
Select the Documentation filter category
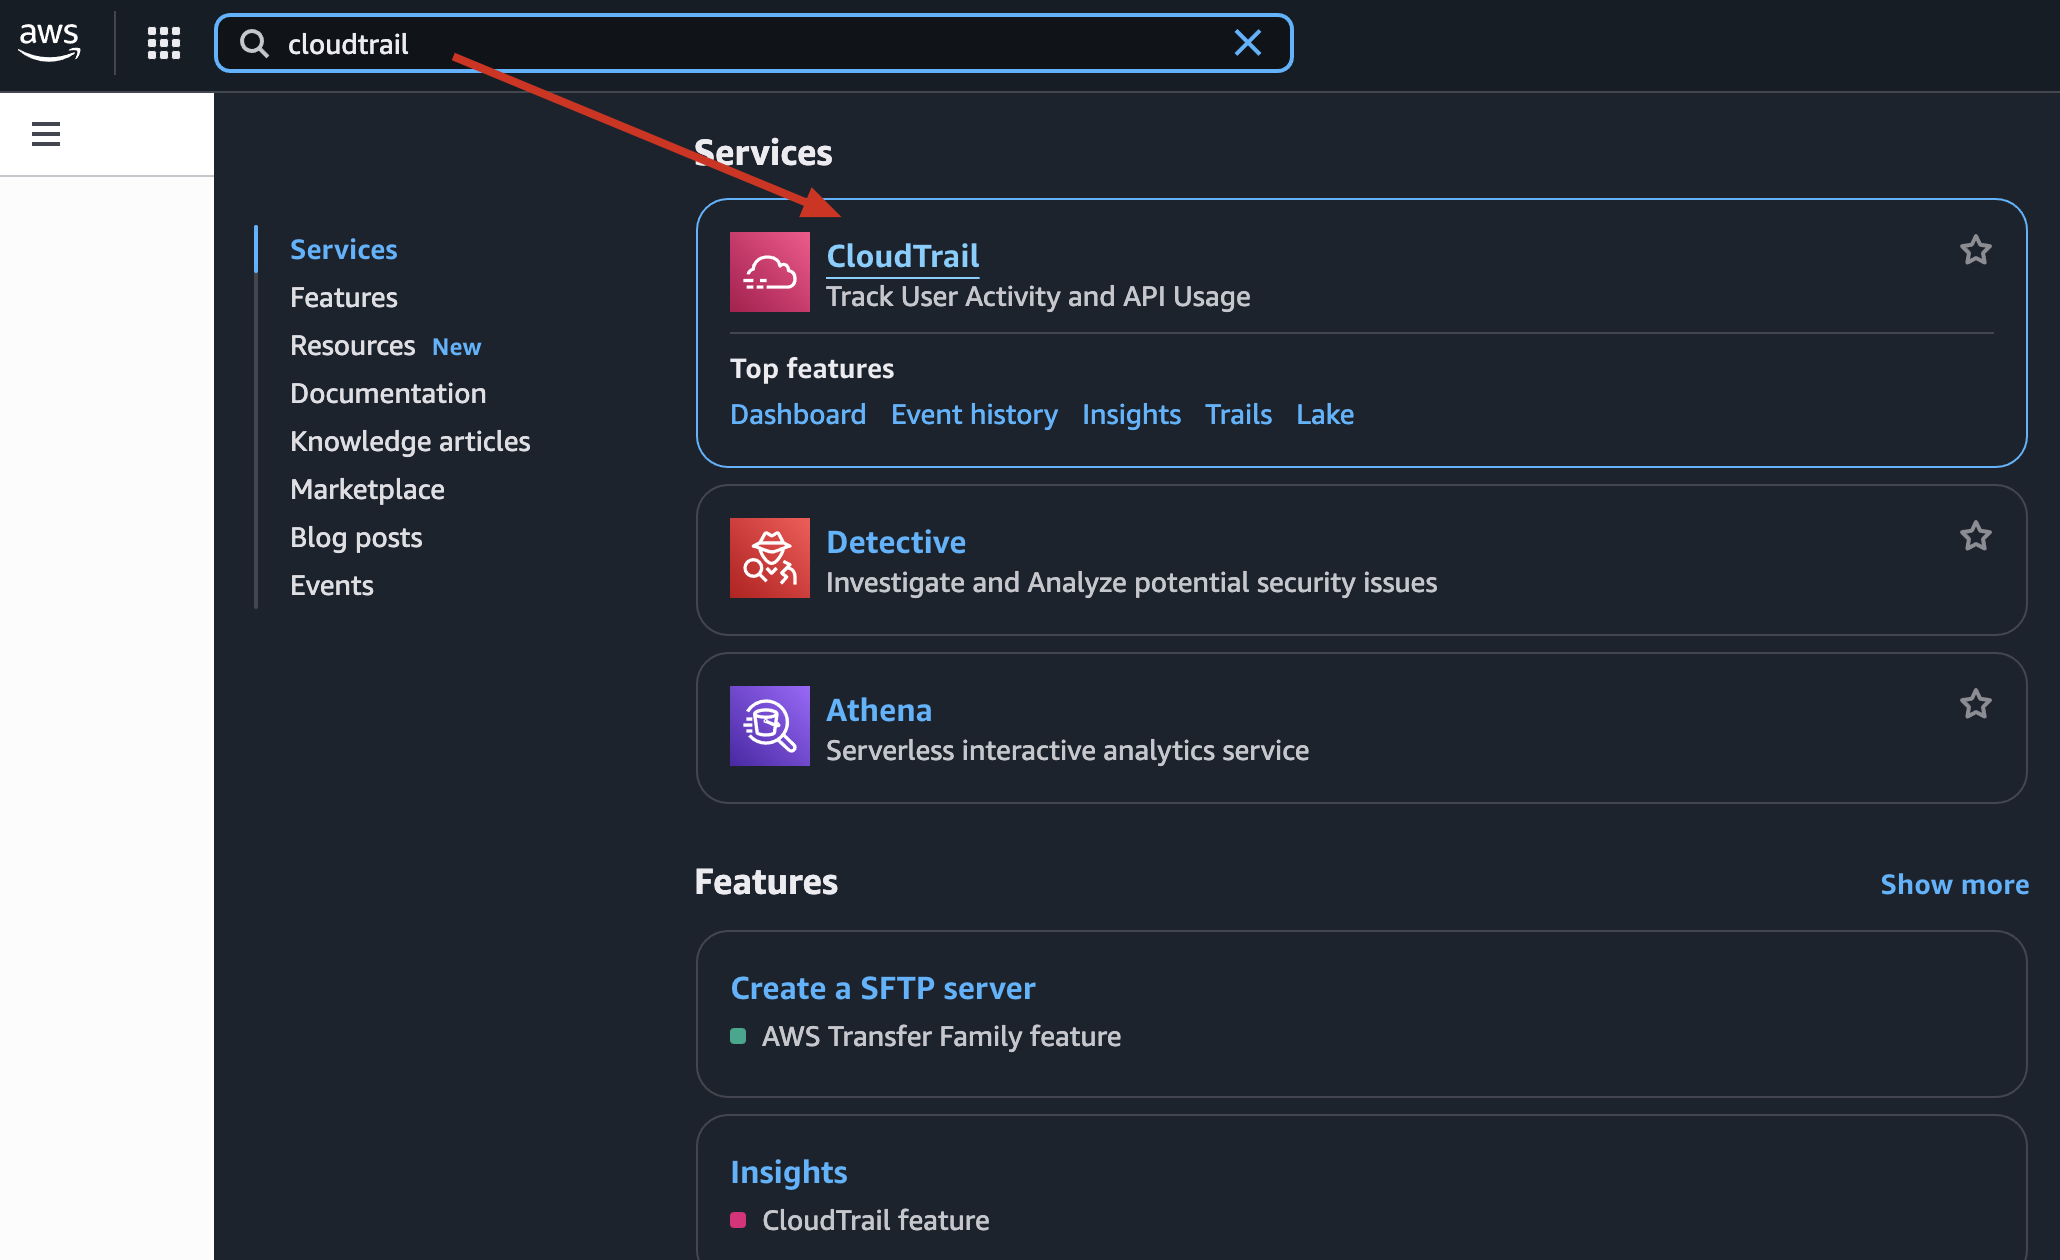click(x=388, y=393)
